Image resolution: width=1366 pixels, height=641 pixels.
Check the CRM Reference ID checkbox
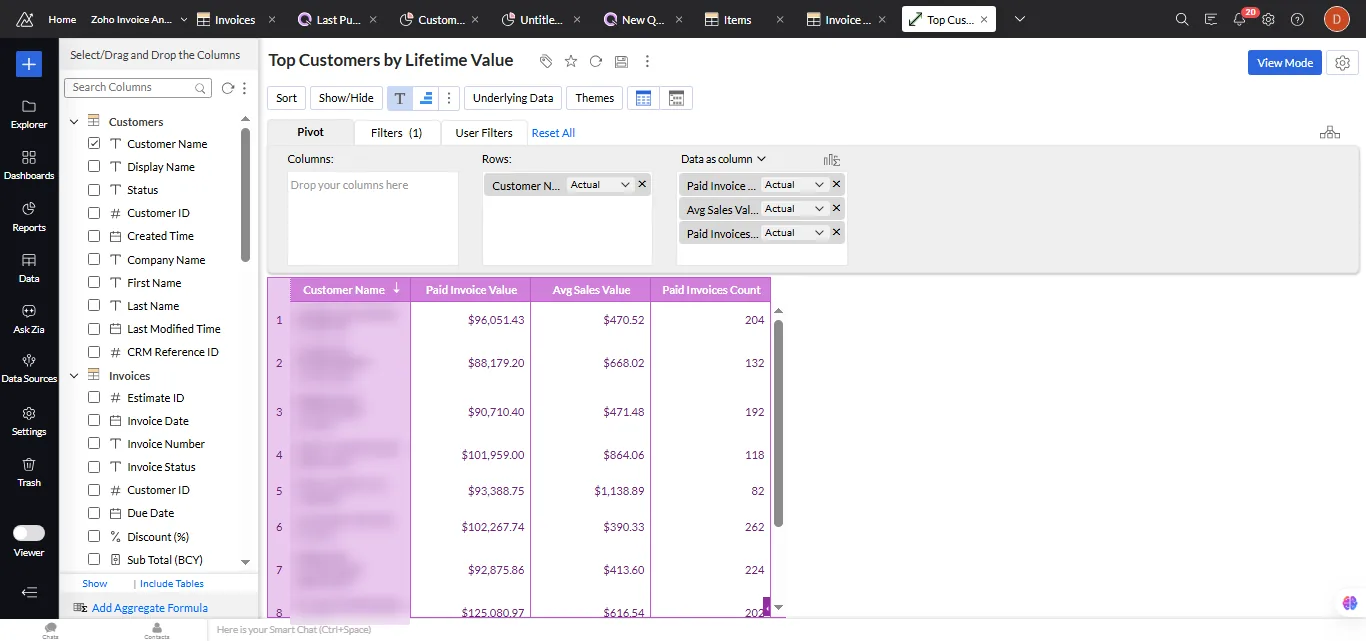(94, 352)
